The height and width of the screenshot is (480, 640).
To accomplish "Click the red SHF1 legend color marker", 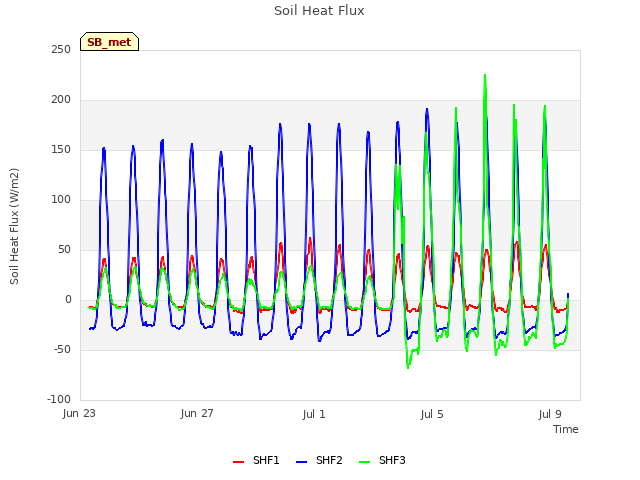I will coord(238,462).
